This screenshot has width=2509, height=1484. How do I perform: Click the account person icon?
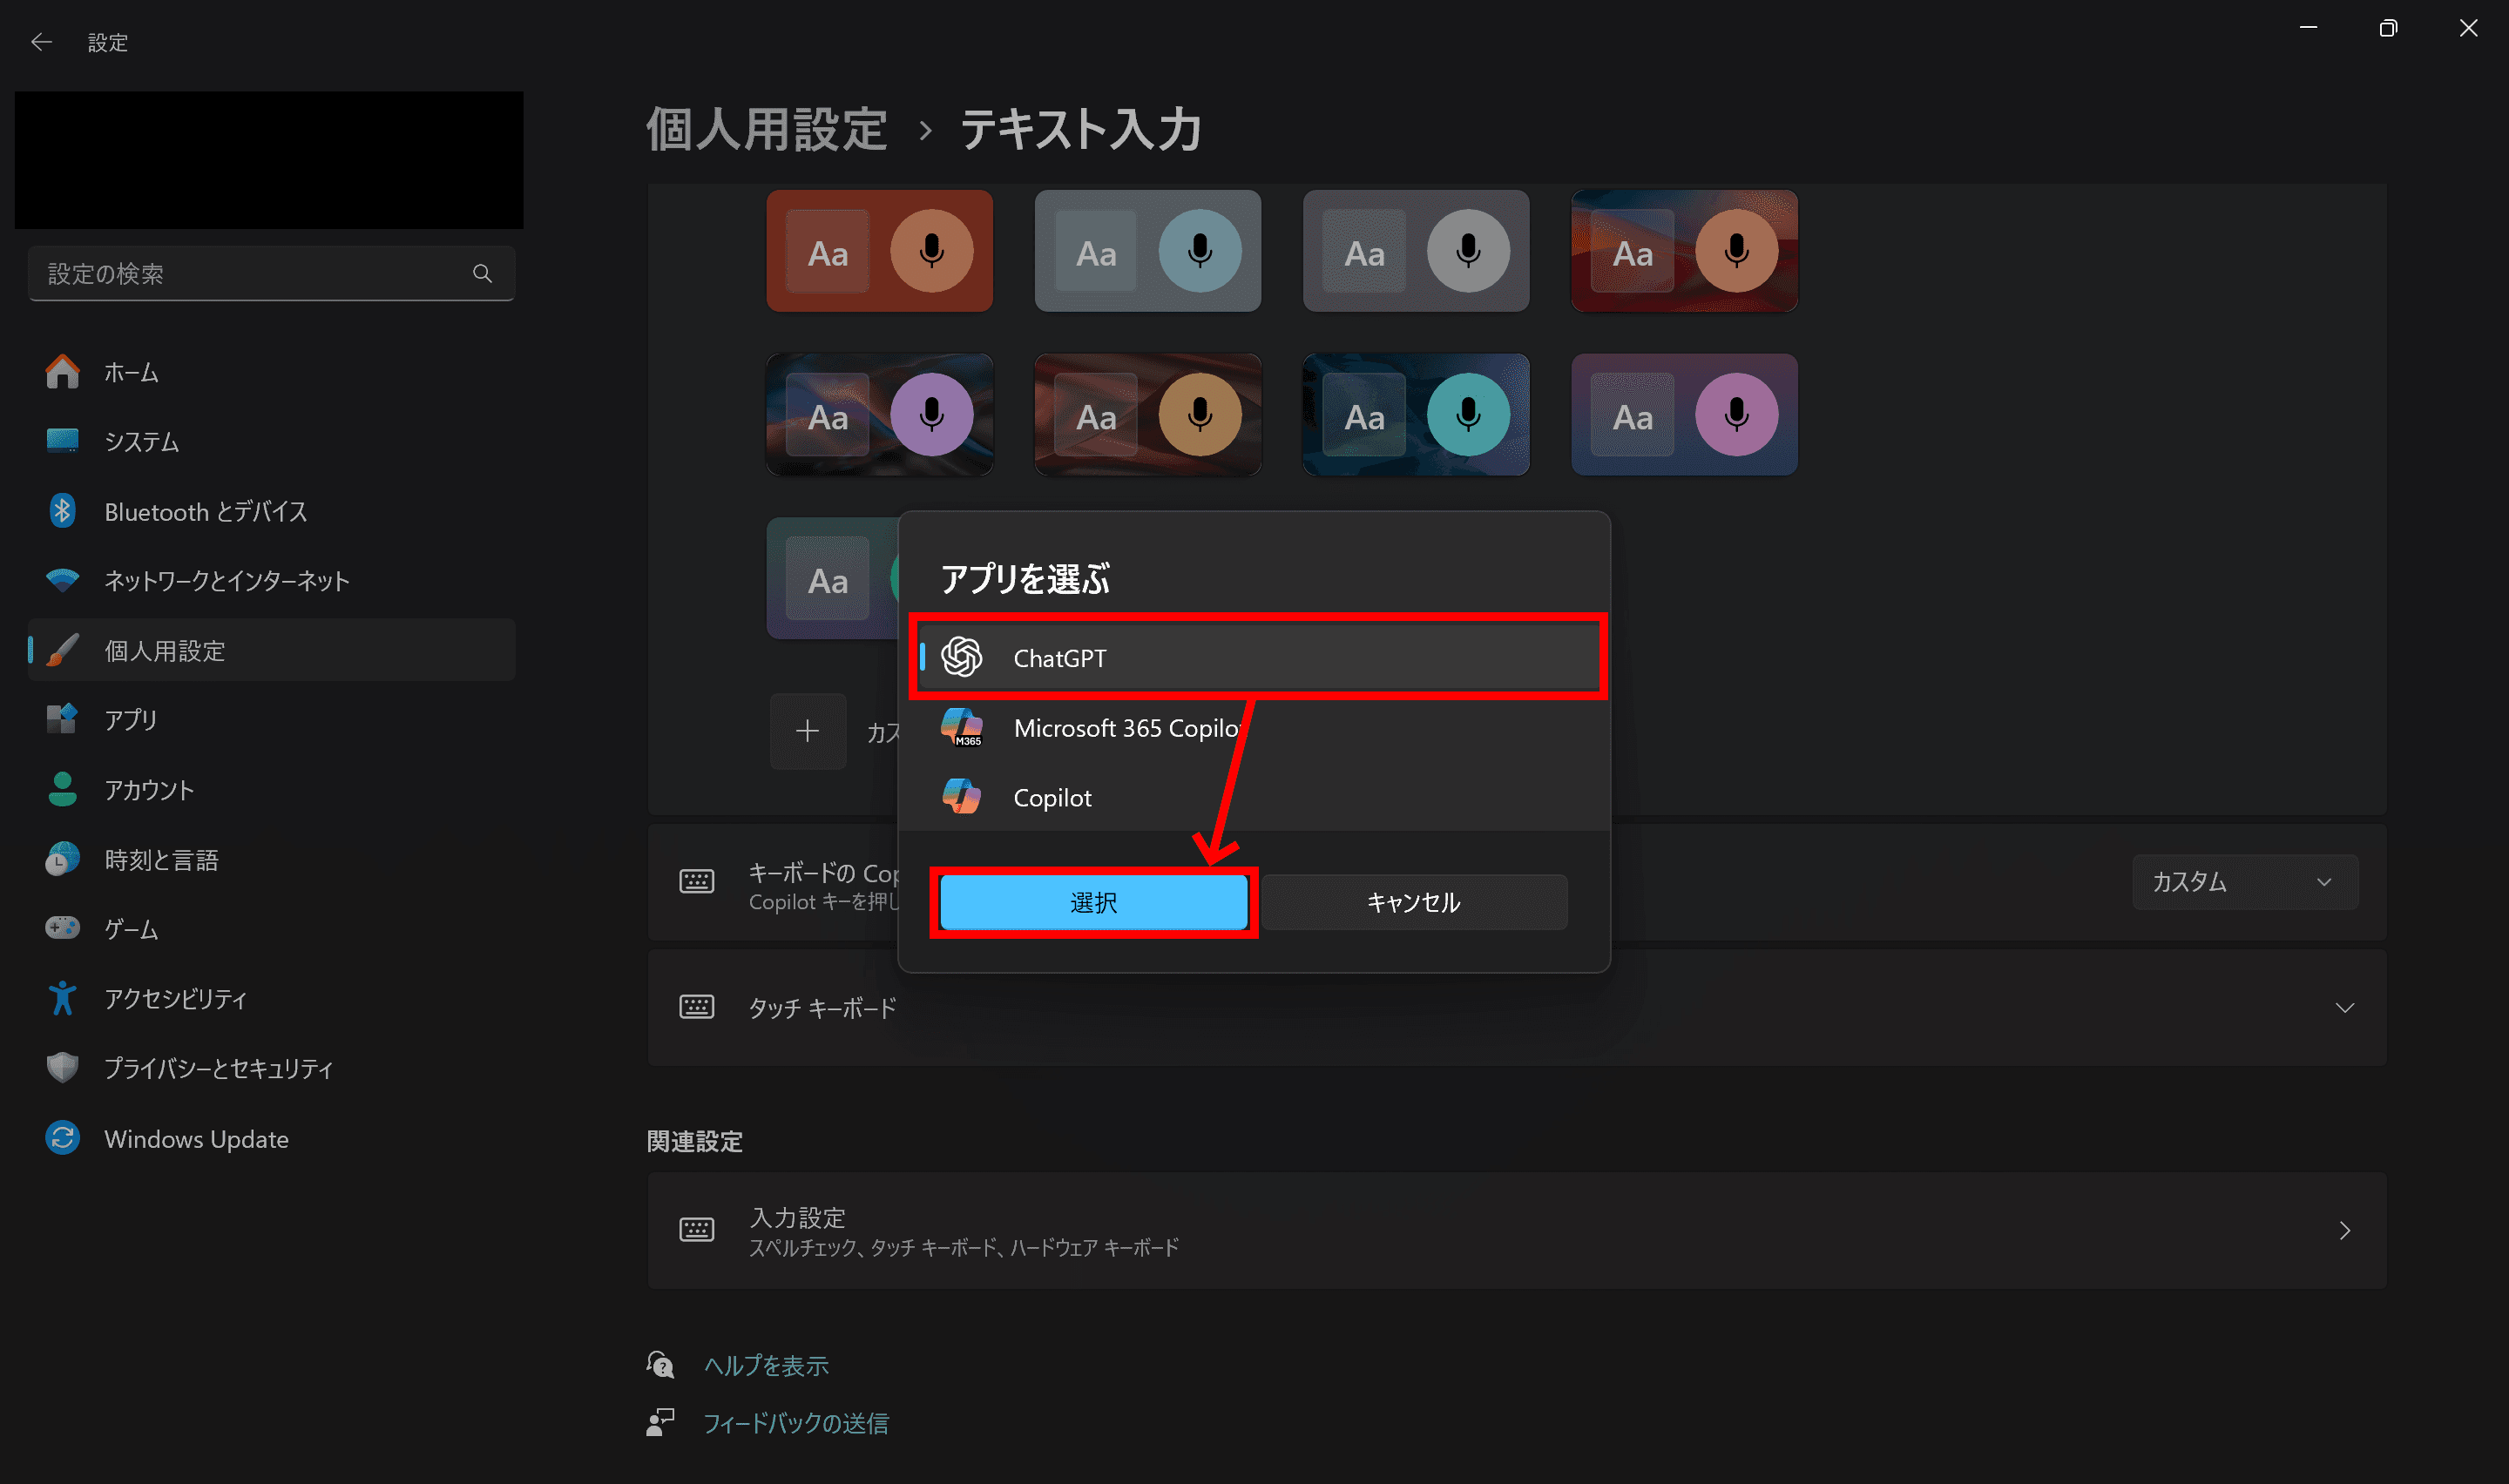[62, 789]
